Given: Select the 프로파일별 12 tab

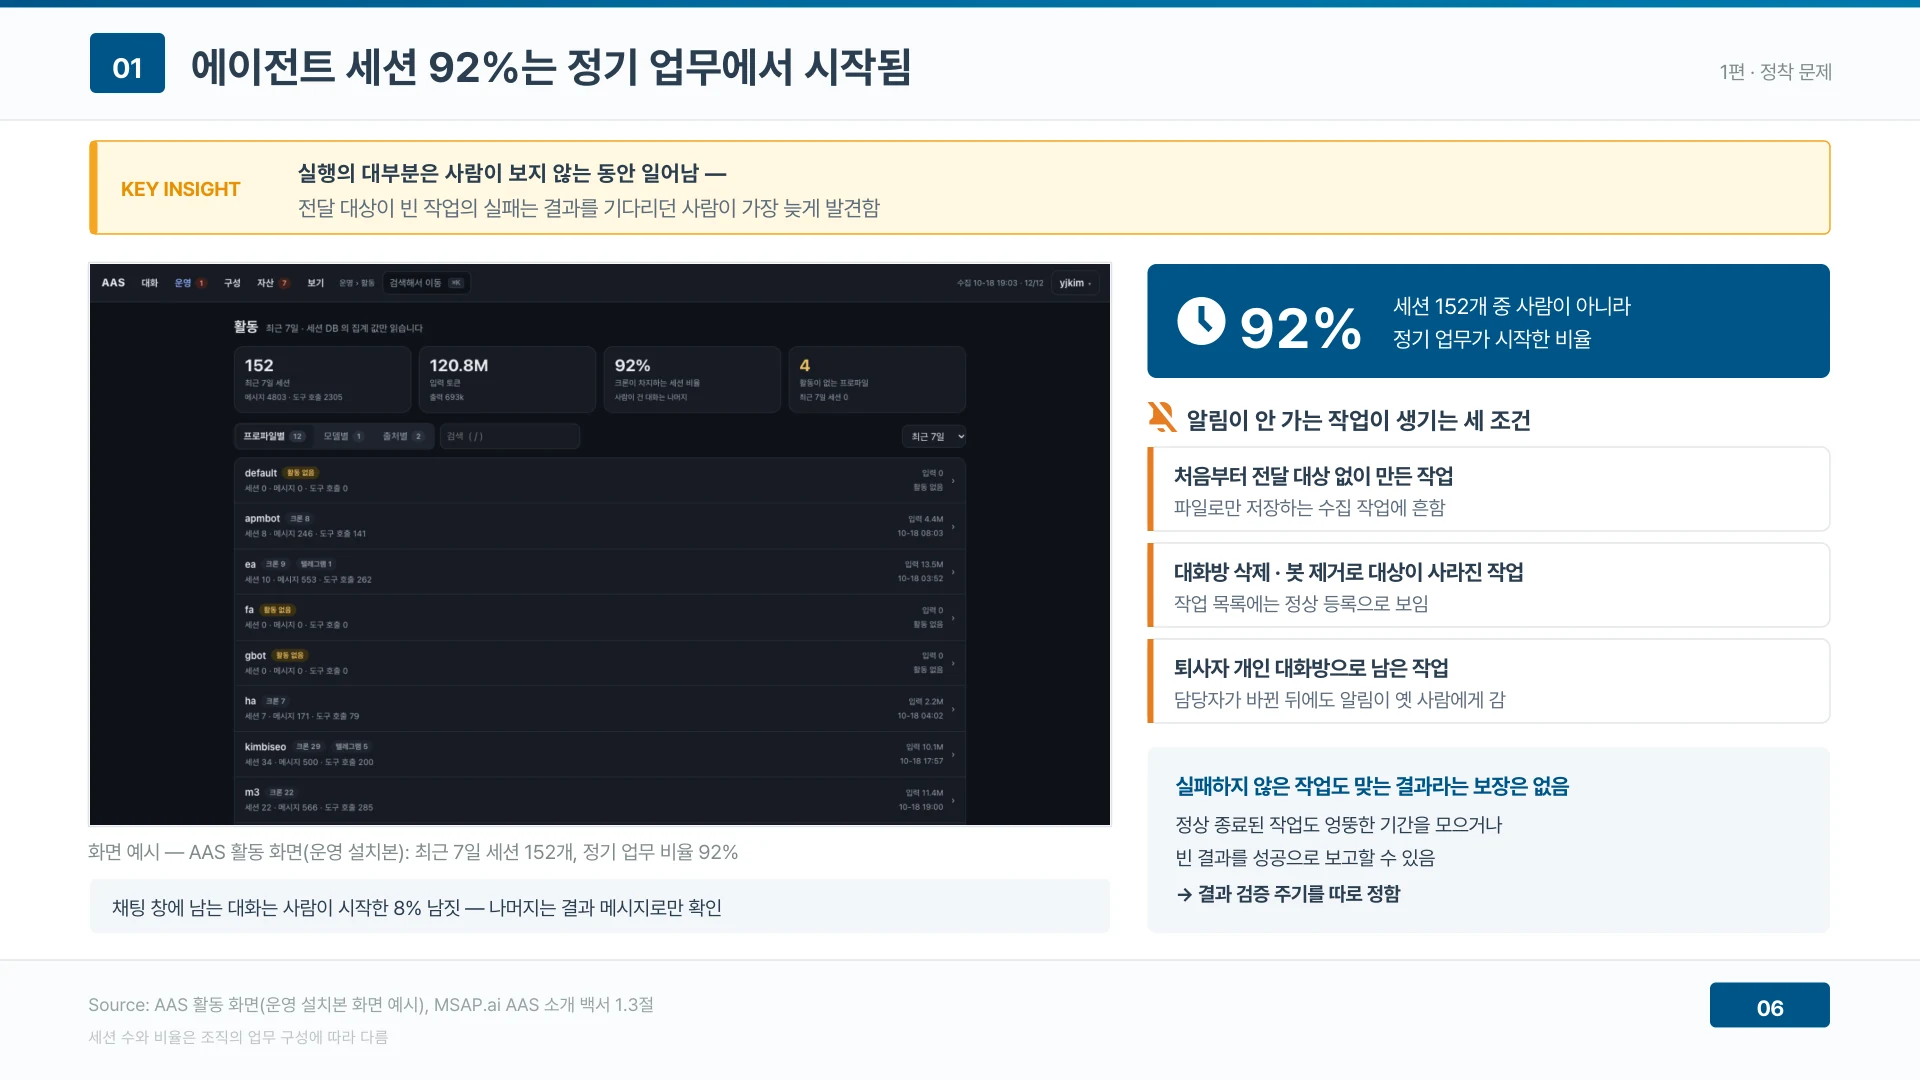Looking at the screenshot, I should click(x=273, y=436).
